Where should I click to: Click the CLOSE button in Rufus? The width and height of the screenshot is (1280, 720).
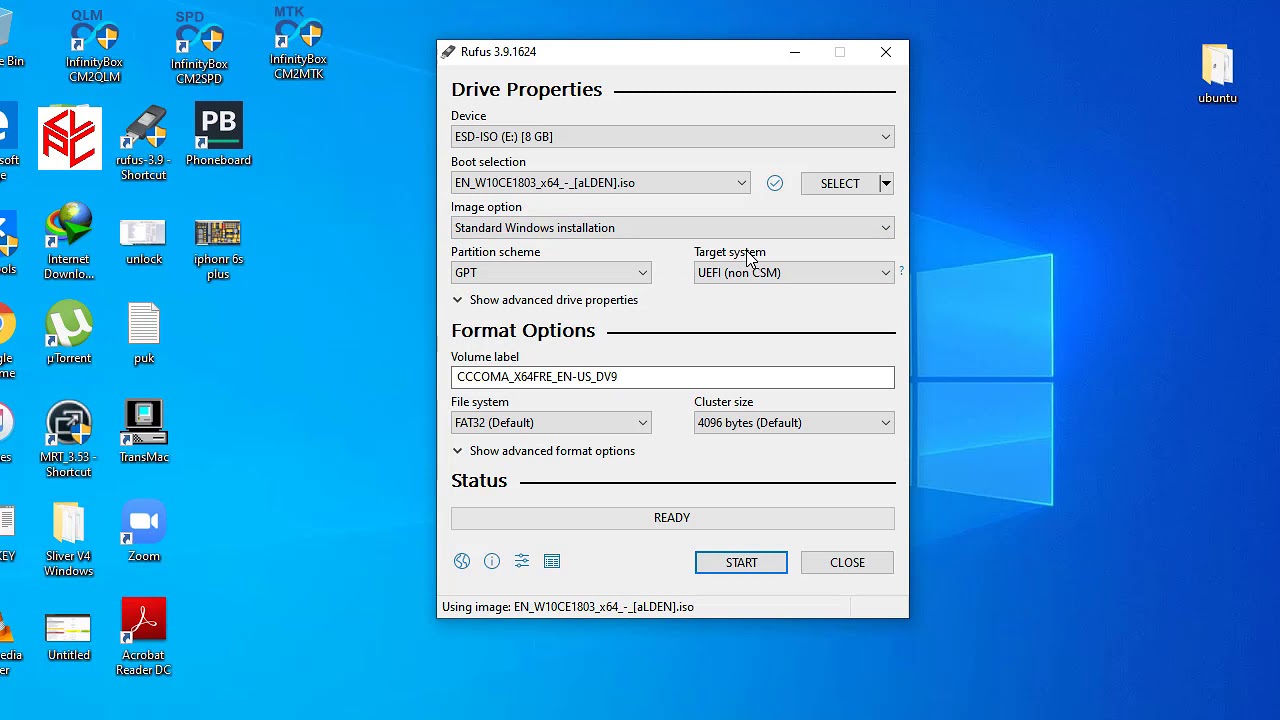click(847, 563)
